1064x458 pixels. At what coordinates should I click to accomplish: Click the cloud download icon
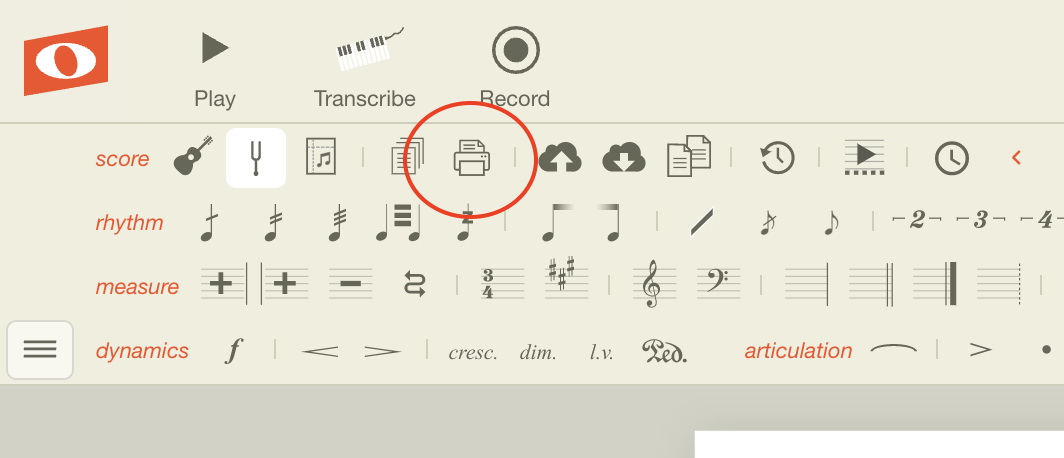point(624,157)
